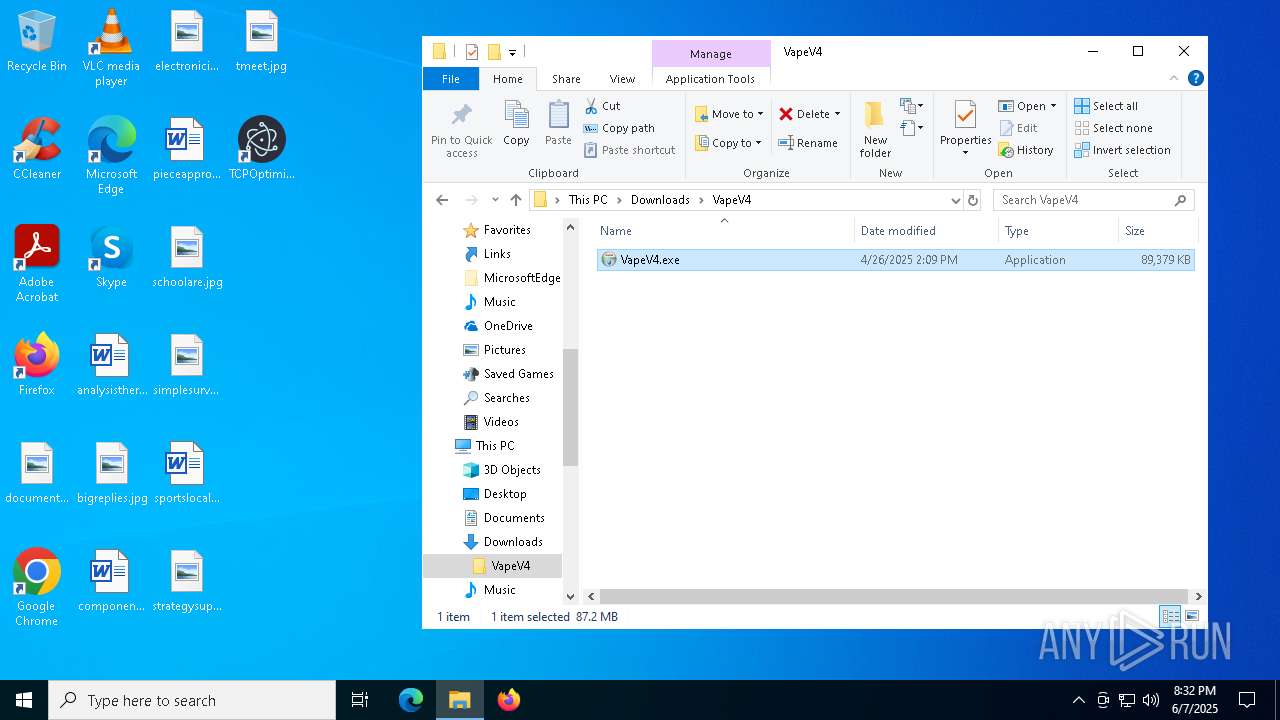The width and height of the screenshot is (1280, 720).
Task: Click Invert selection
Action: pos(1122,150)
